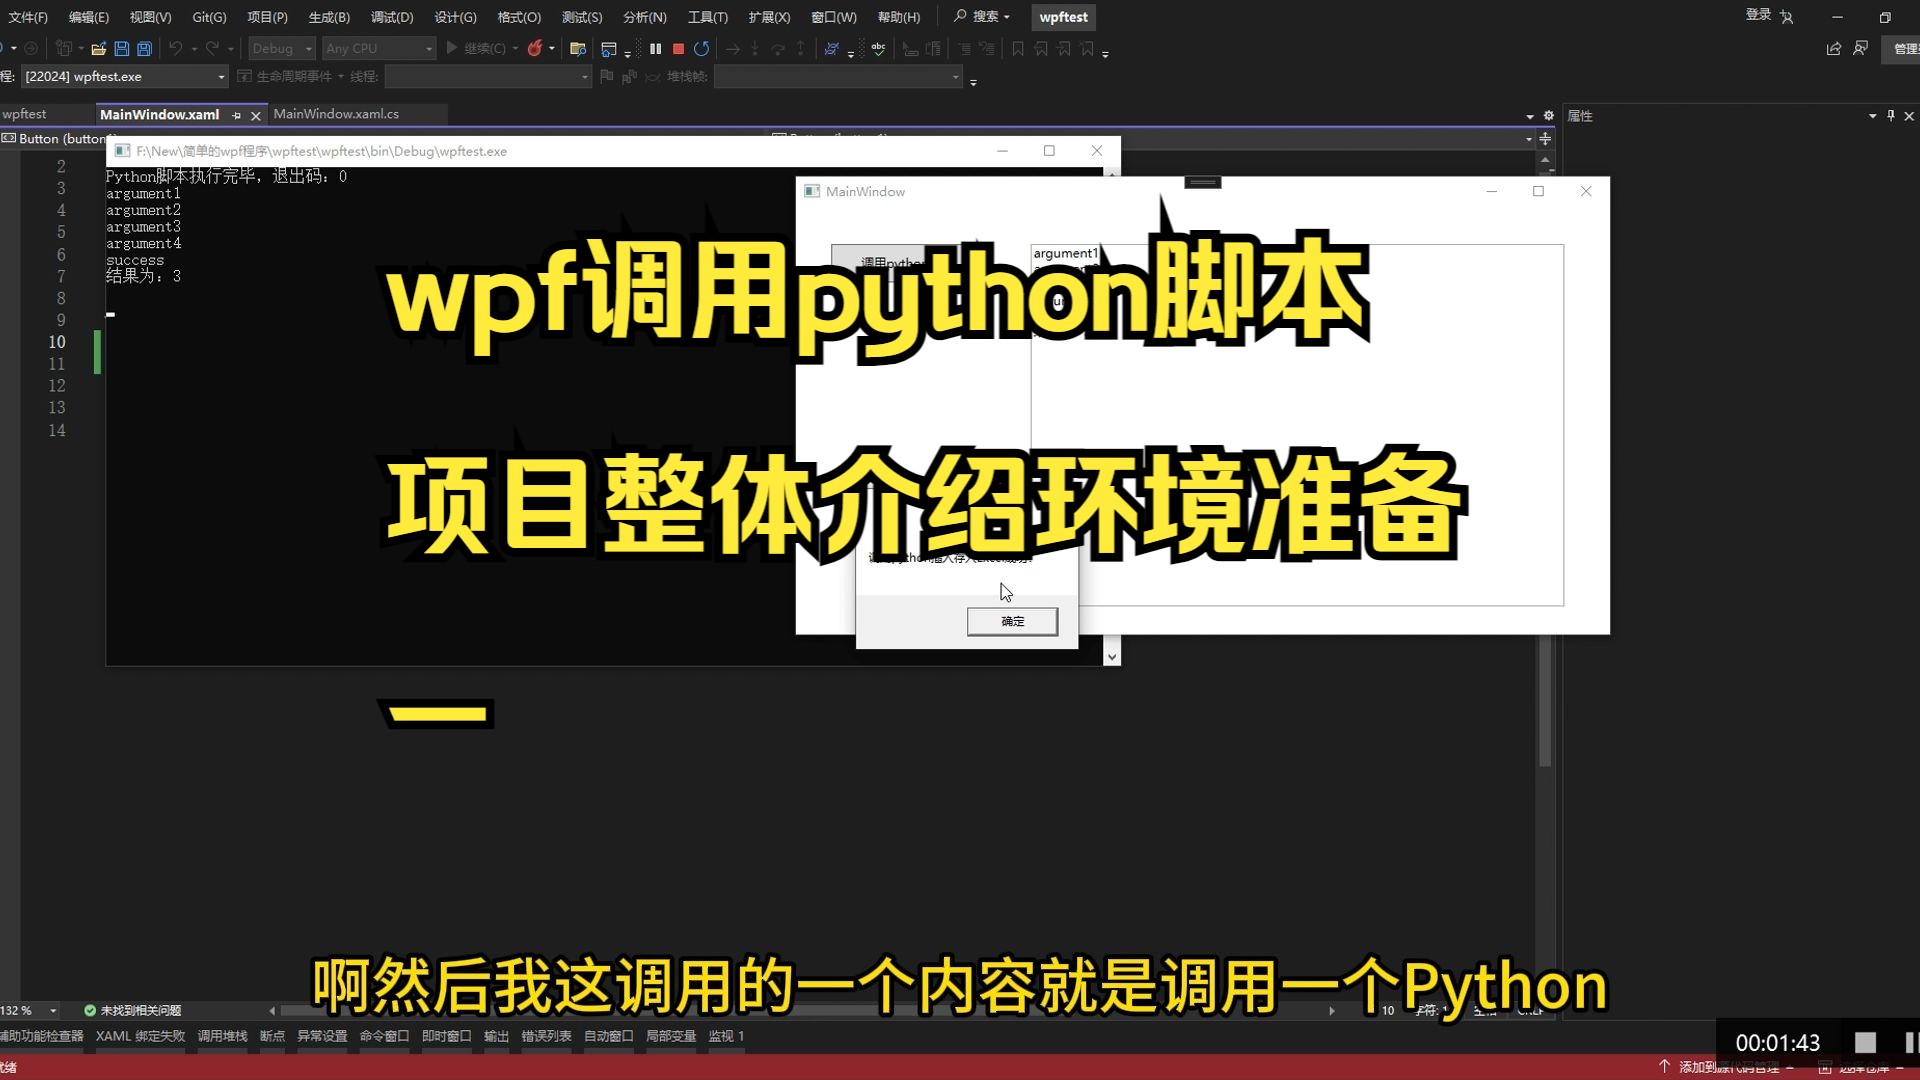This screenshot has height=1080, width=1920.
Task: Click the console window's scroll-down arrow
Action: tap(1111, 656)
